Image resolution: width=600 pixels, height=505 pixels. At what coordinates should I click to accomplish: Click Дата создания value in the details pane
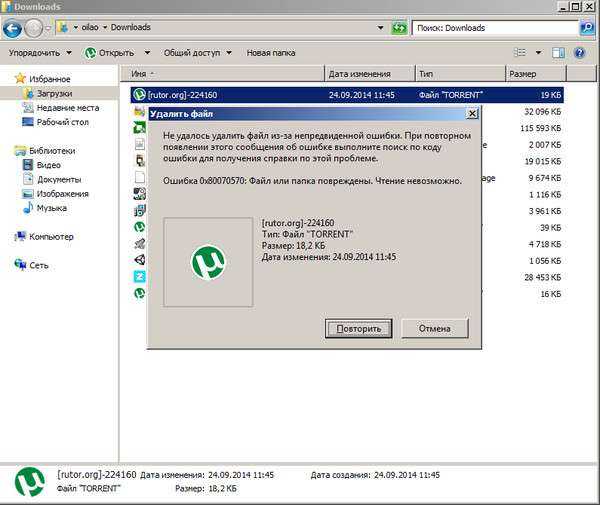pos(407,475)
